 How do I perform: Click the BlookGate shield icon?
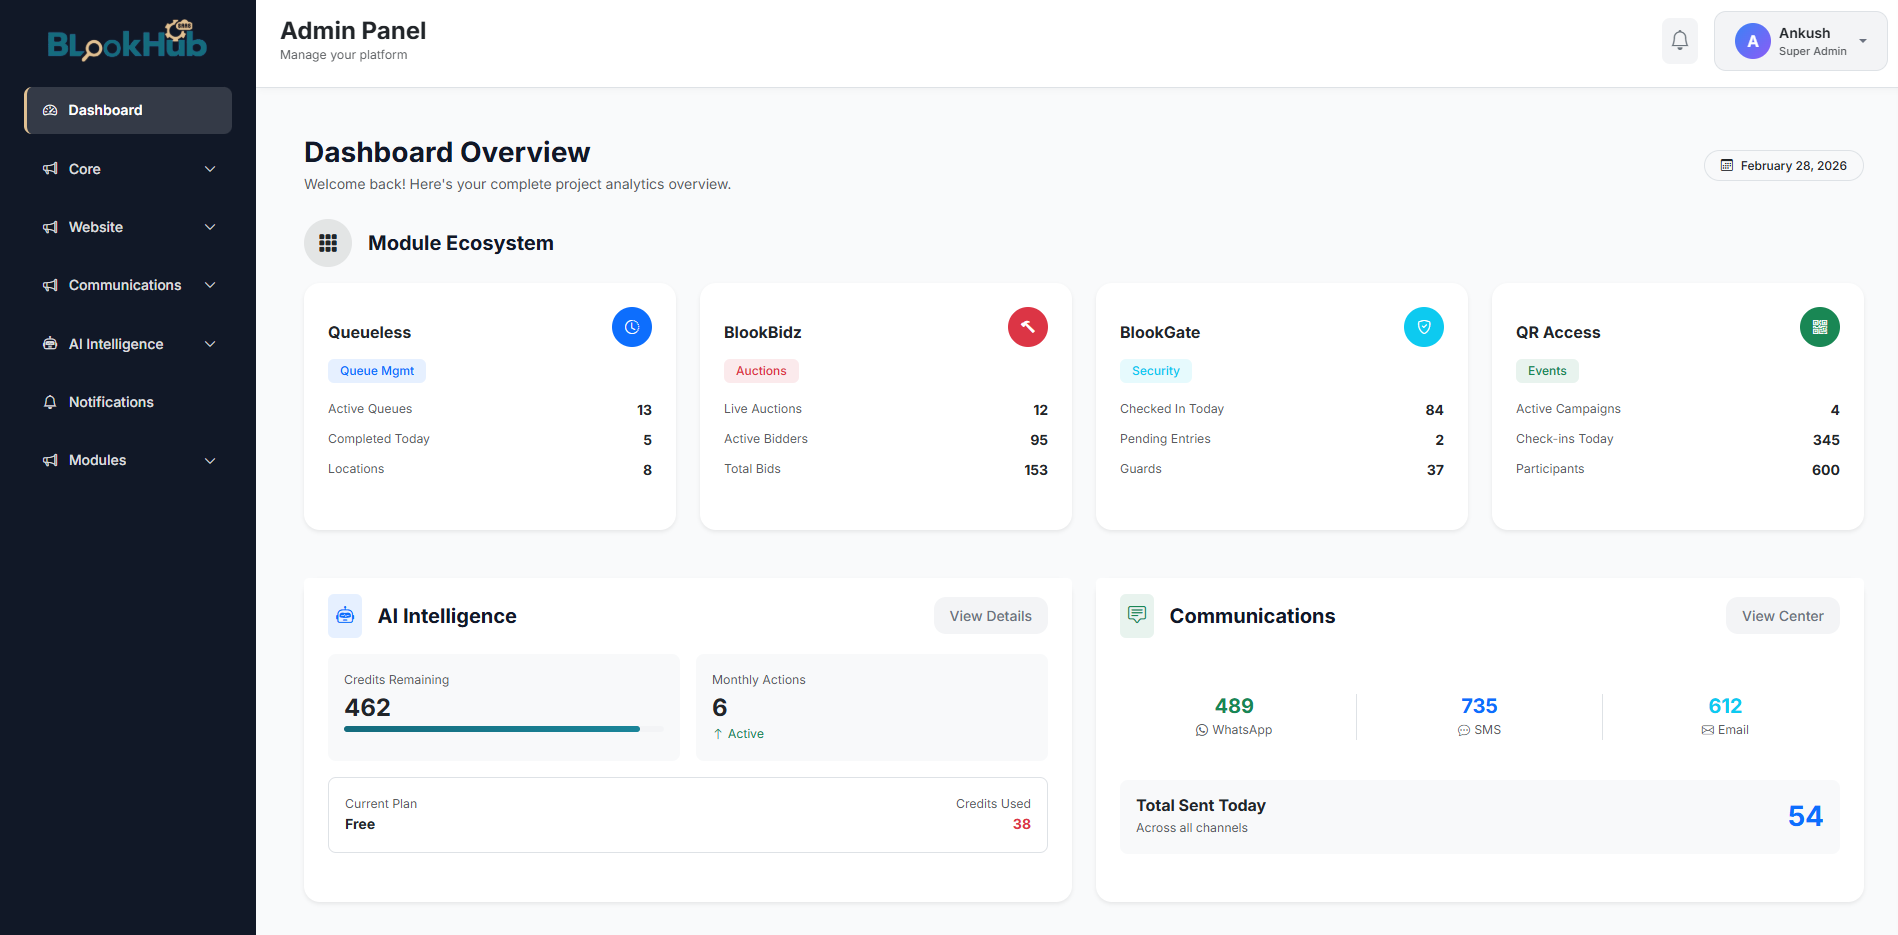[1424, 327]
